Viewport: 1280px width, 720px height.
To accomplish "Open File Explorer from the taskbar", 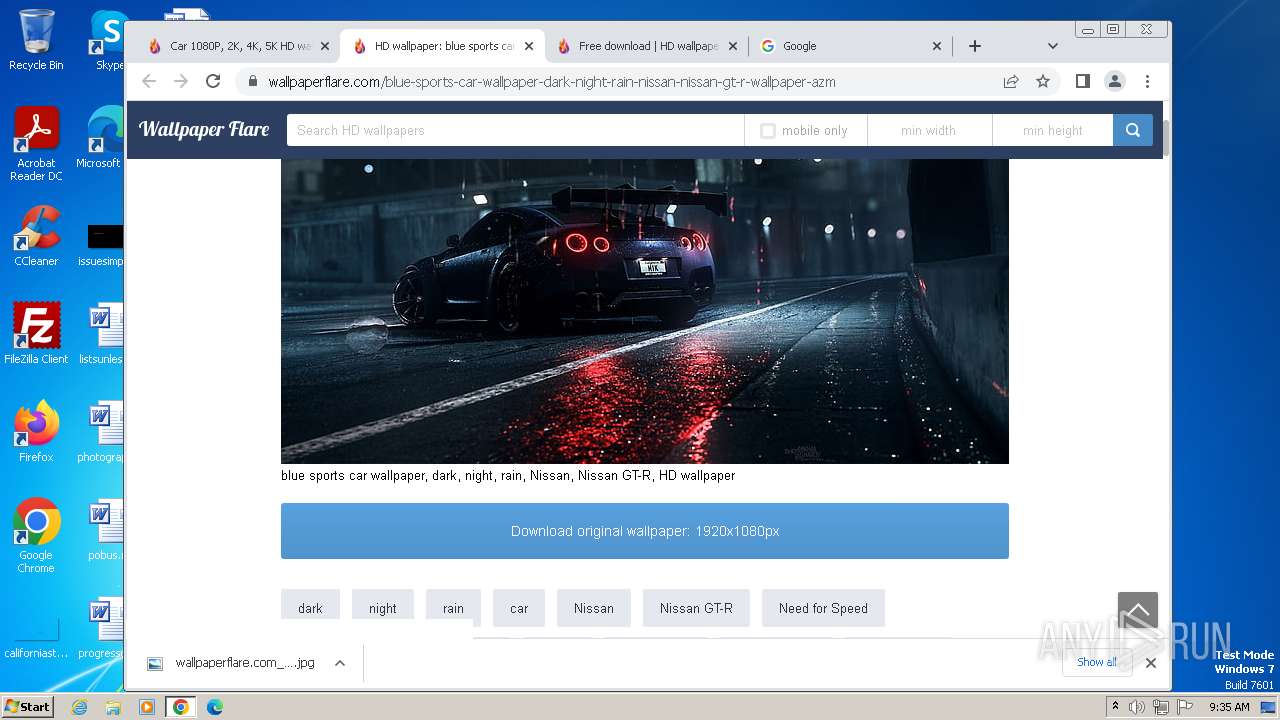I will [x=113, y=707].
